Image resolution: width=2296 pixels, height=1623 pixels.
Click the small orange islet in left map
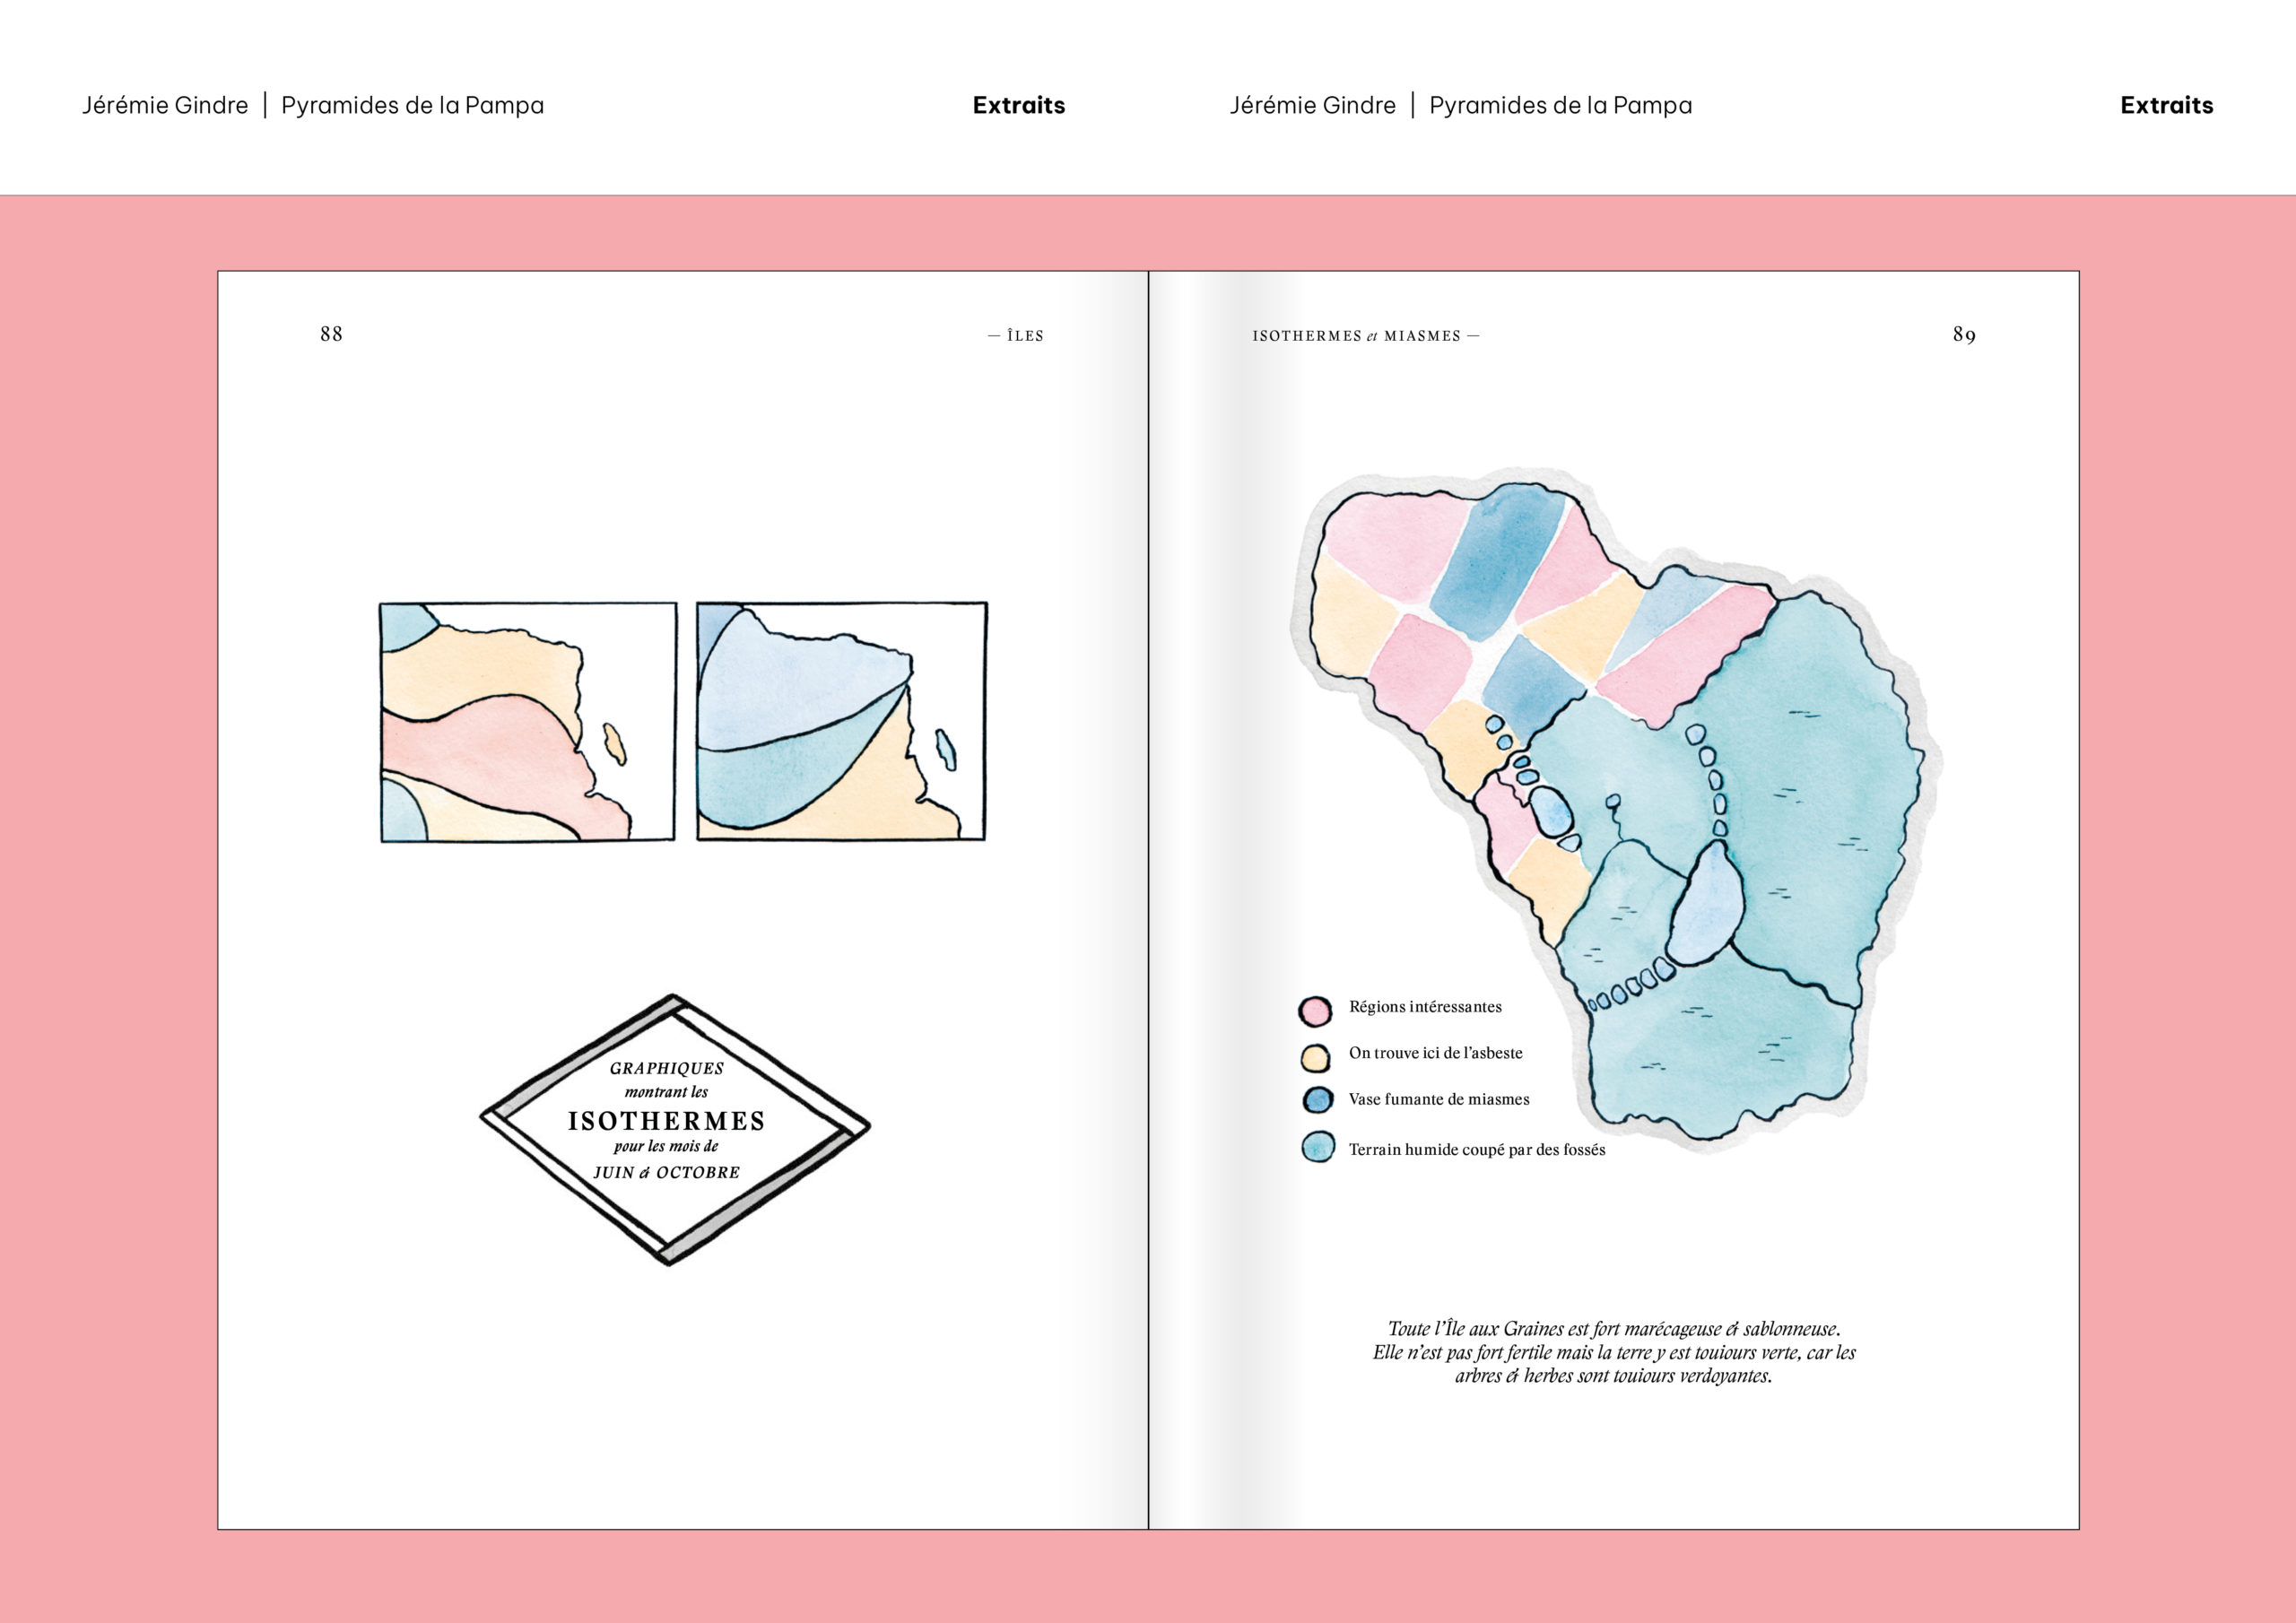[615, 744]
